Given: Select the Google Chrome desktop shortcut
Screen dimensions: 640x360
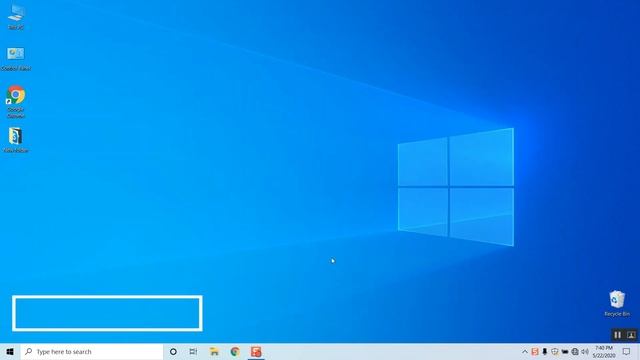Looking at the screenshot, I should 16,102.
